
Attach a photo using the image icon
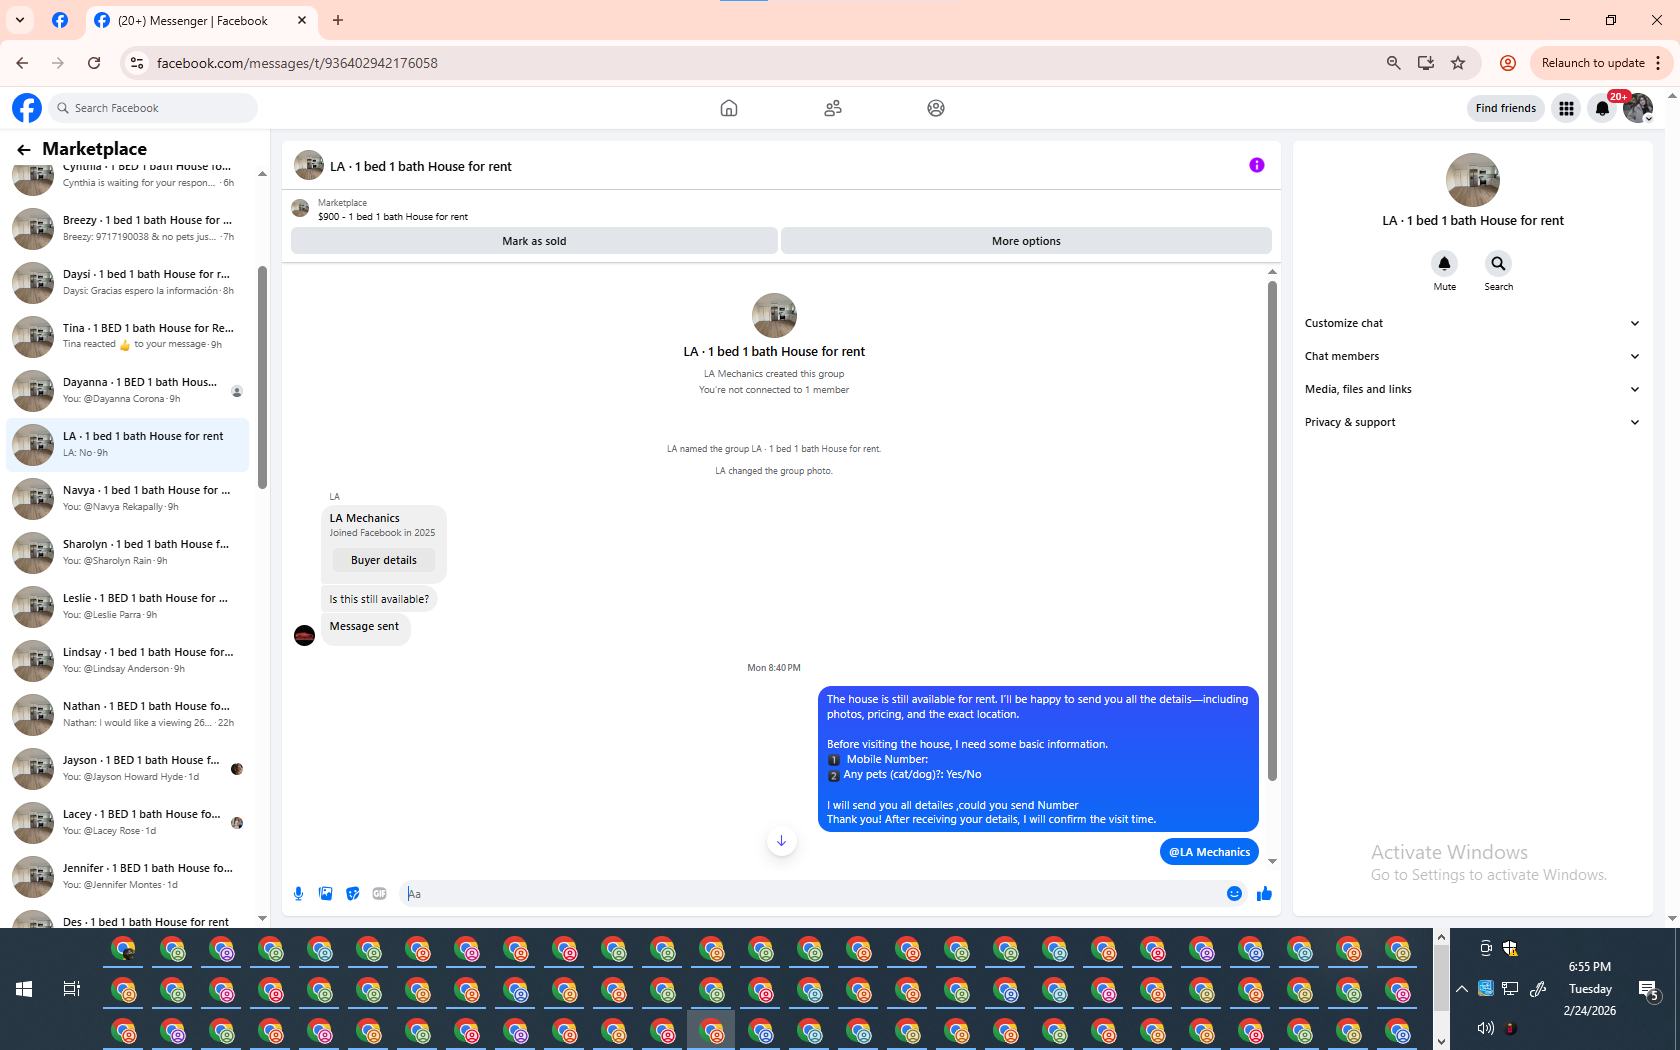pyautogui.click(x=325, y=894)
